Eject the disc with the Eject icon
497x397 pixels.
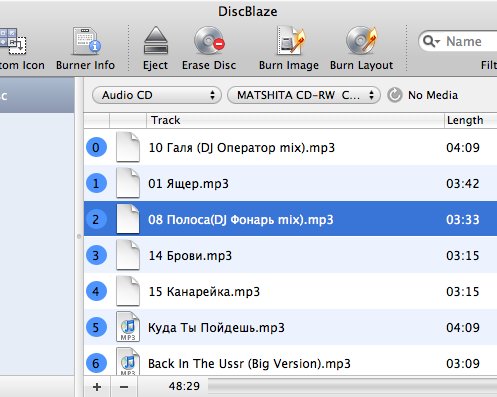tap(155, 41)
